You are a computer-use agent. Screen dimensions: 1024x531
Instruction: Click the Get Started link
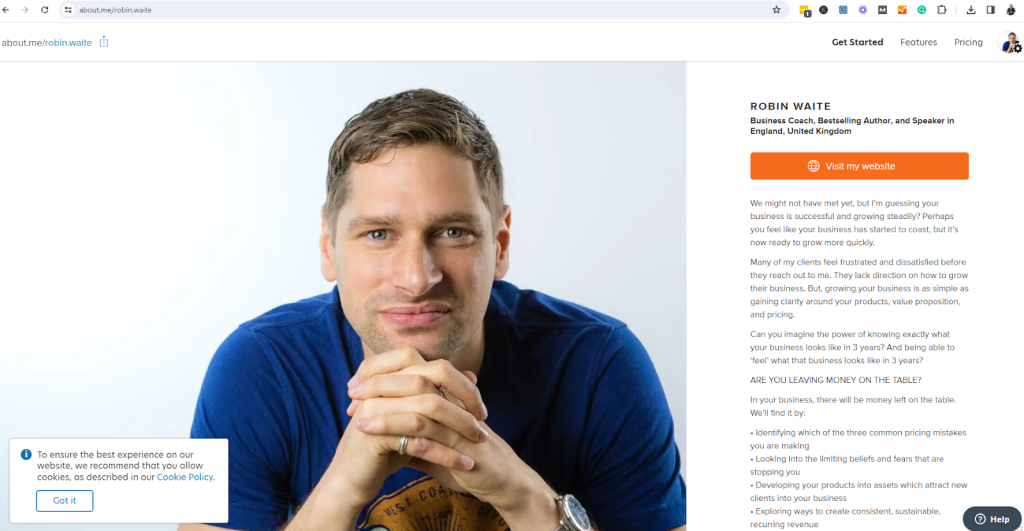coord(857,42)
